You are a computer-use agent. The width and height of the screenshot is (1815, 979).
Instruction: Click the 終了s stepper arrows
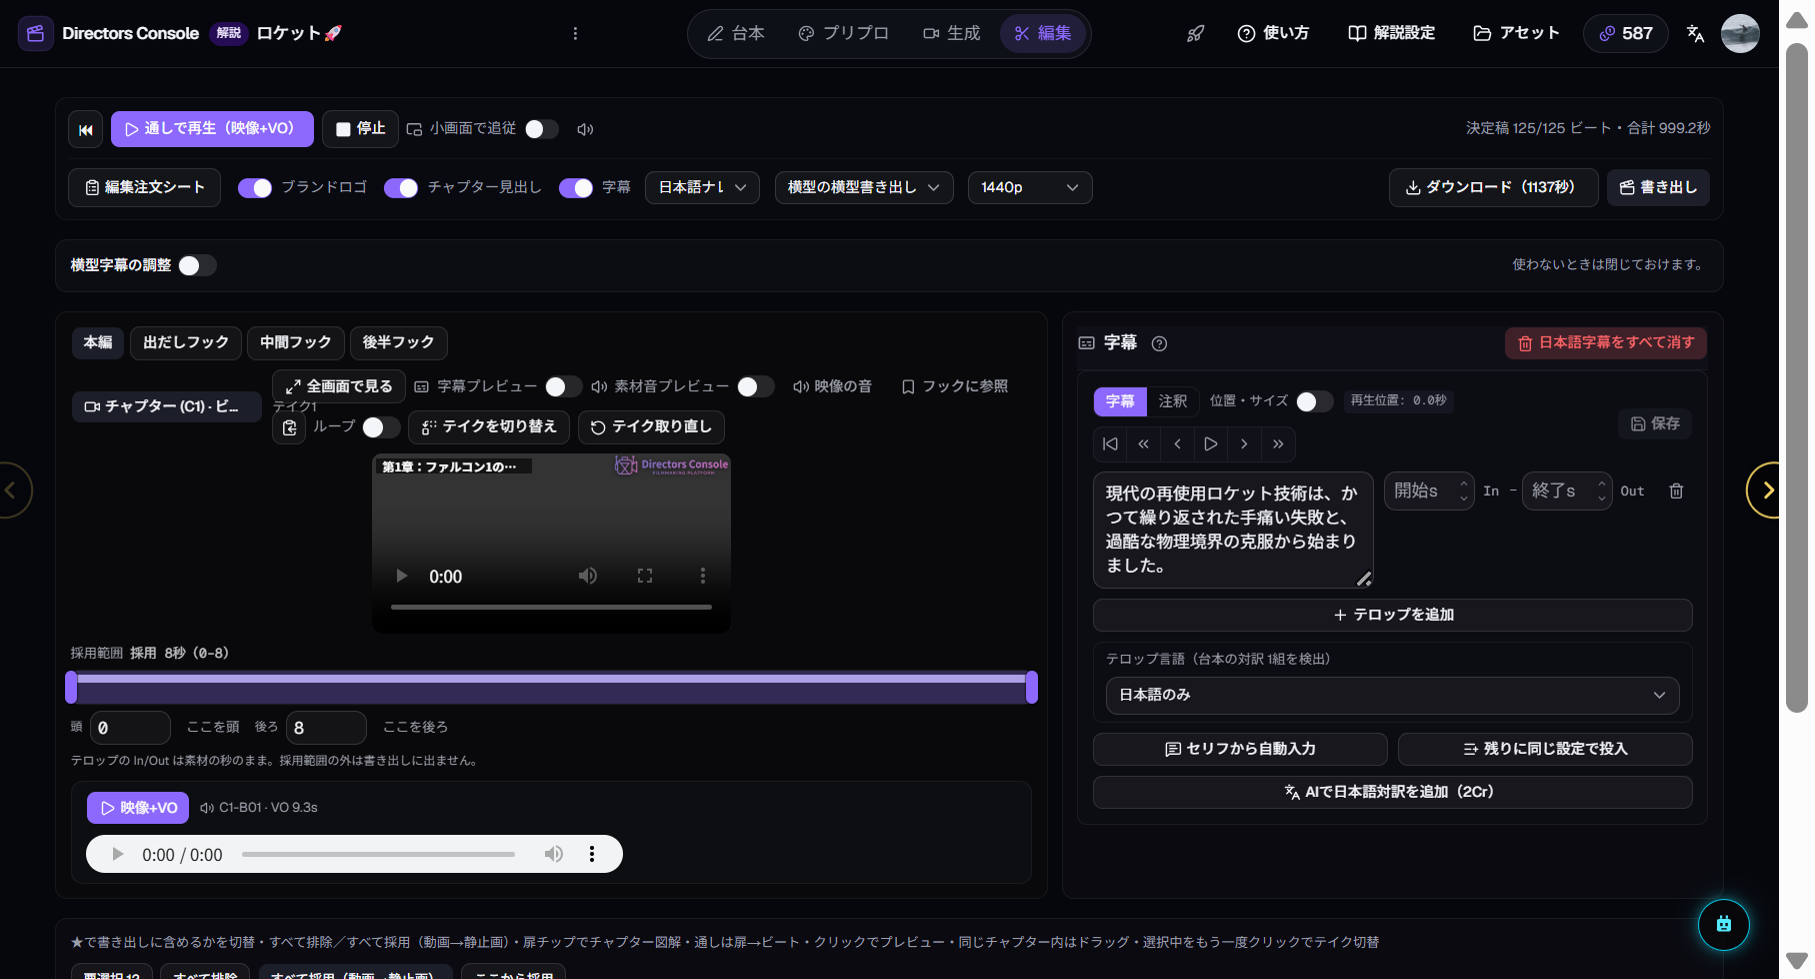click(x=1601, y=491)
